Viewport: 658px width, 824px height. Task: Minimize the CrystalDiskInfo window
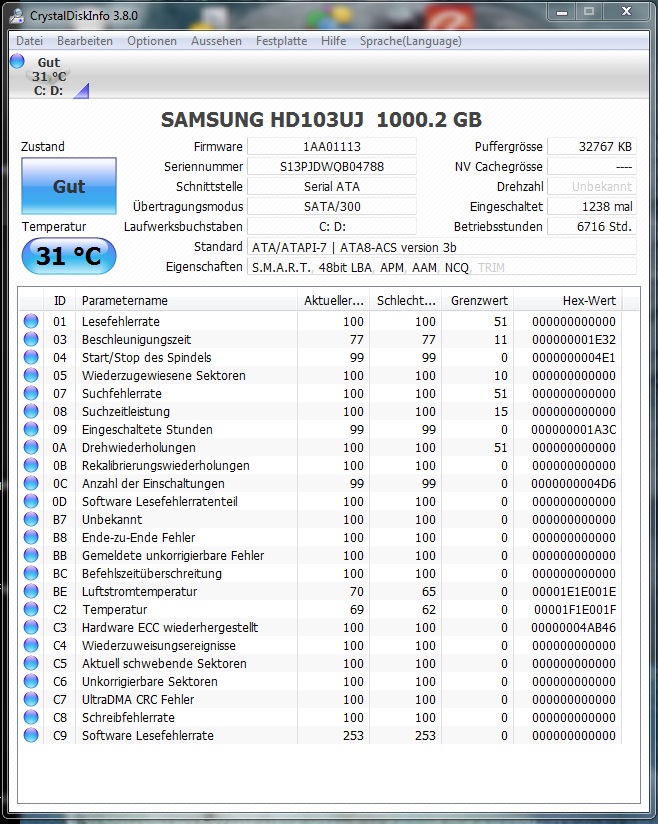tap(562, 11)
